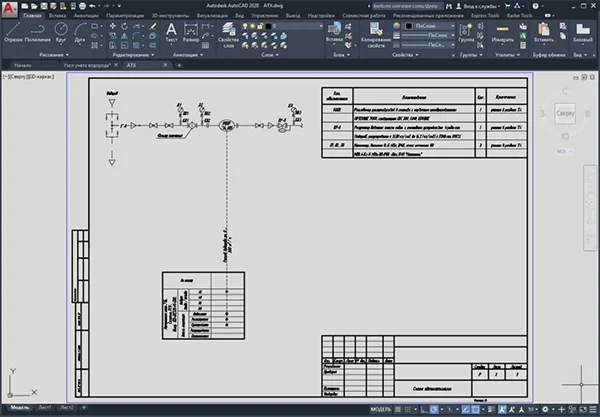Toggle lineweight display in status bar

pos(491,409)
